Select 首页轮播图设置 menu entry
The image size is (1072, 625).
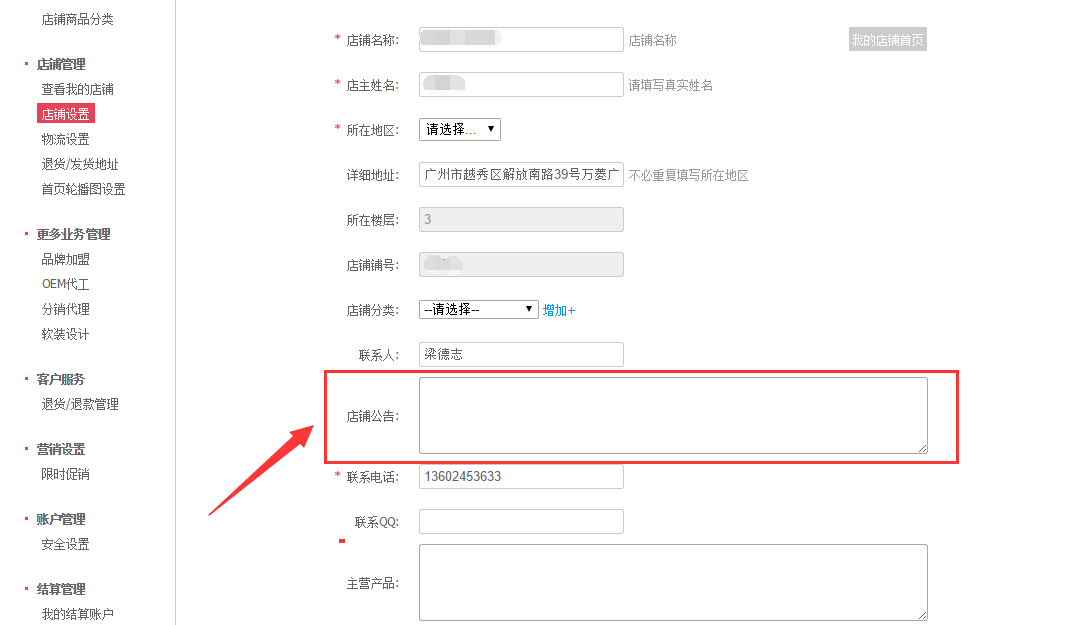pos(83,189)
